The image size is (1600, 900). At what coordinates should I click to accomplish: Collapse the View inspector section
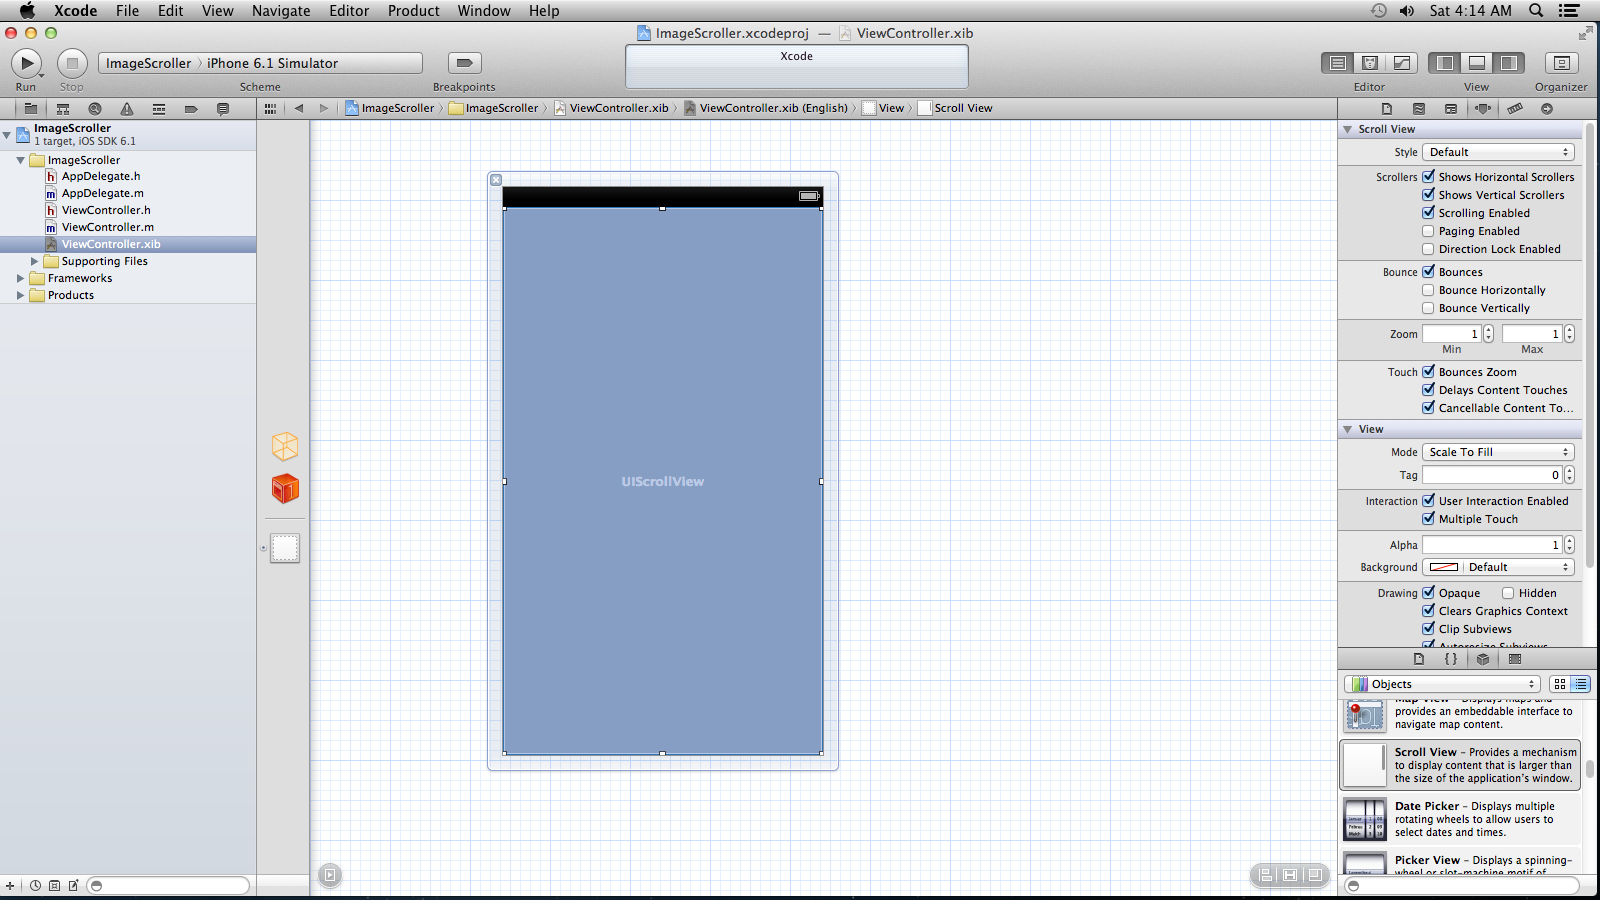tap(1348, 429)
